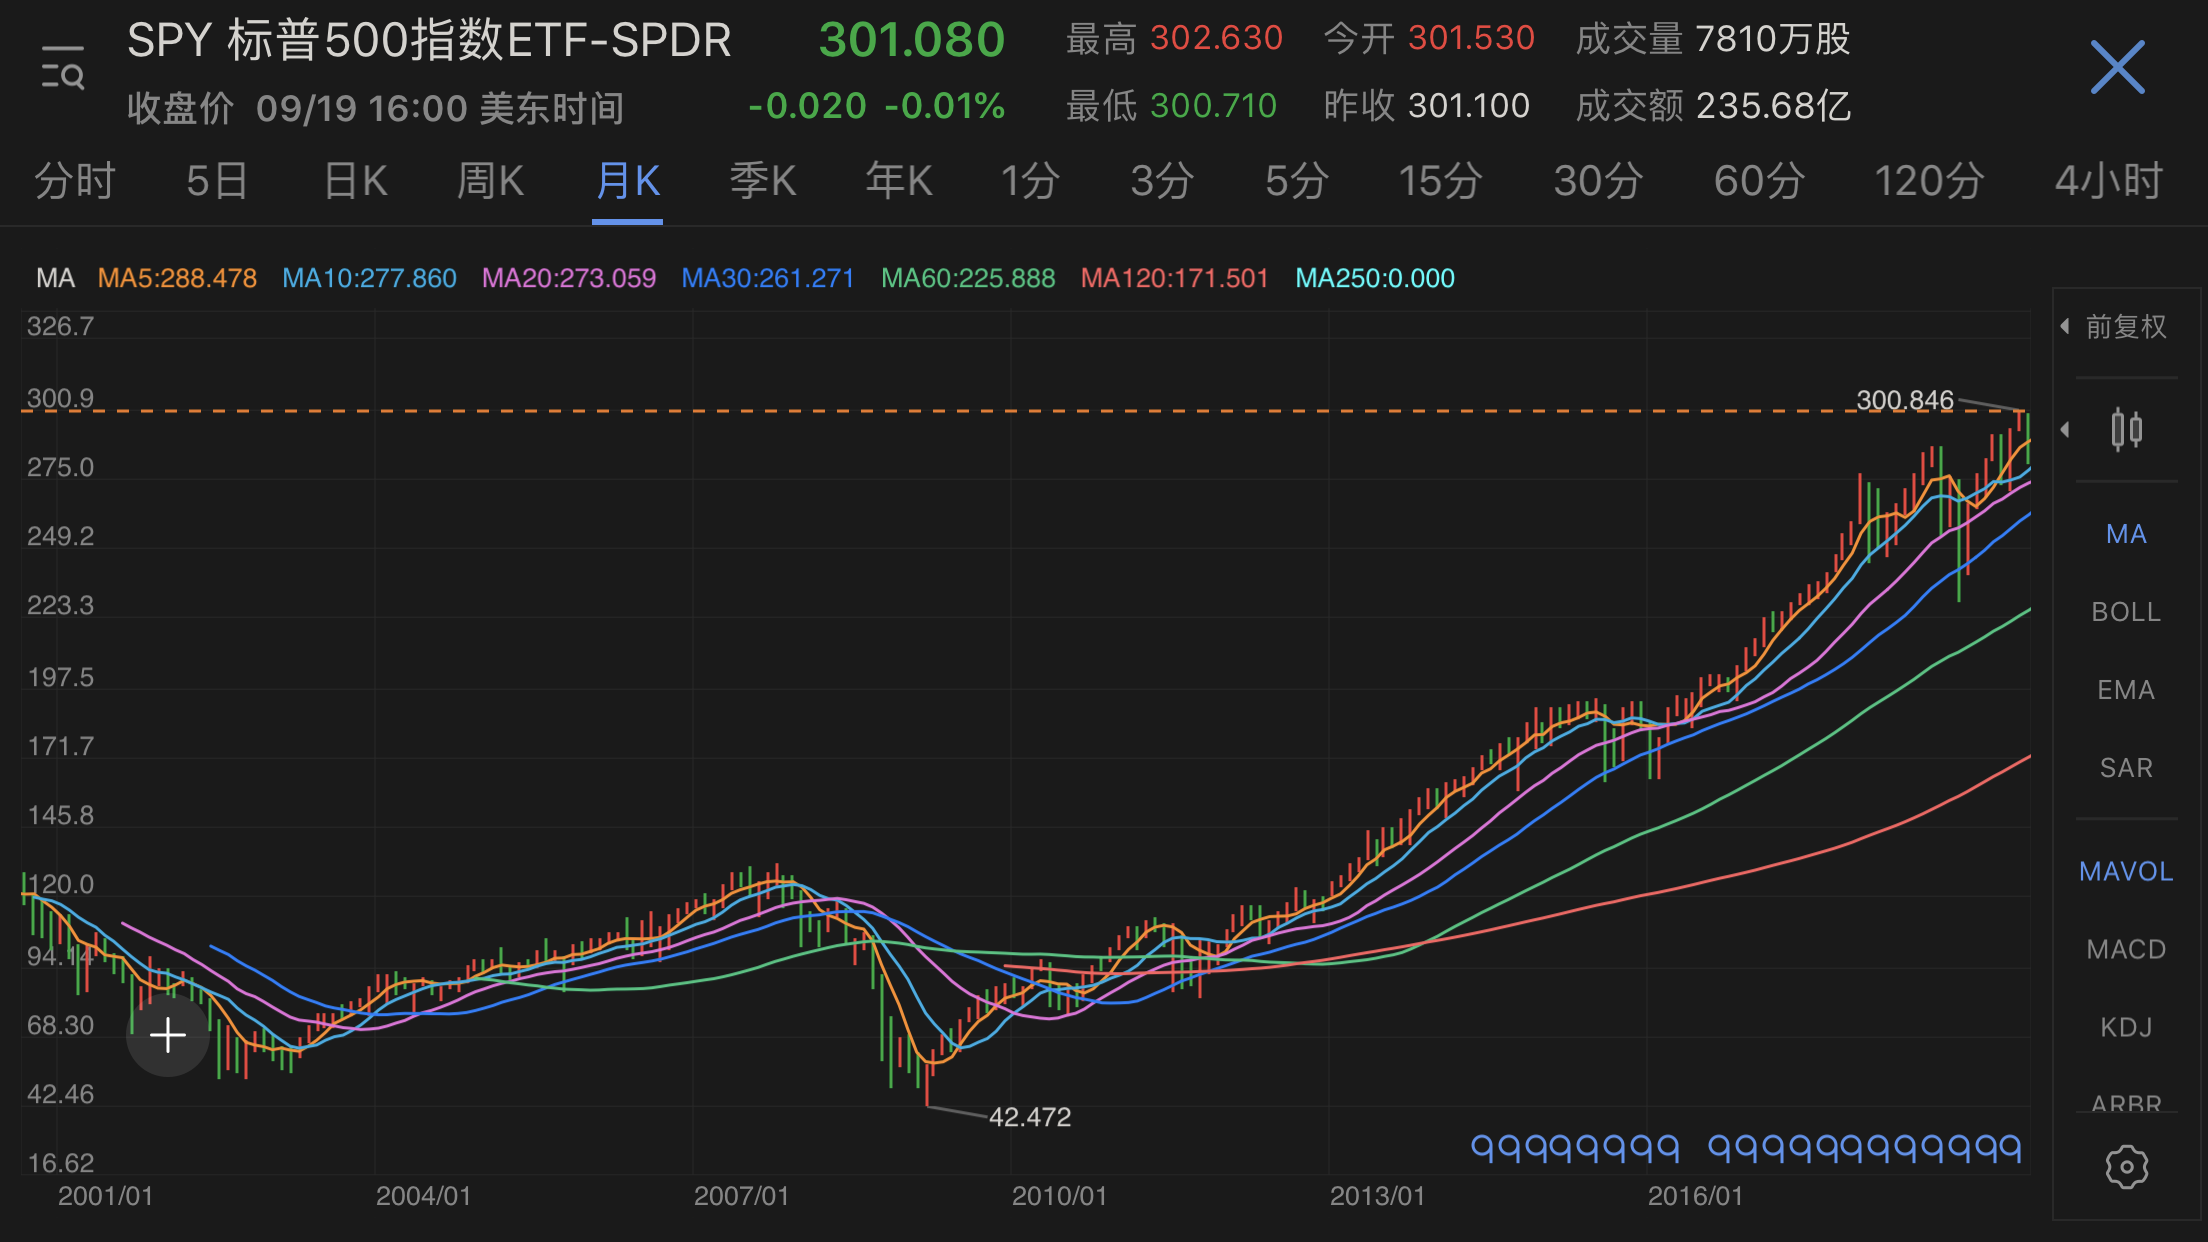This screenshot has width=2208, height=1242.
Task: Enable the EMA indicator
Action: tap(2126, 690)
